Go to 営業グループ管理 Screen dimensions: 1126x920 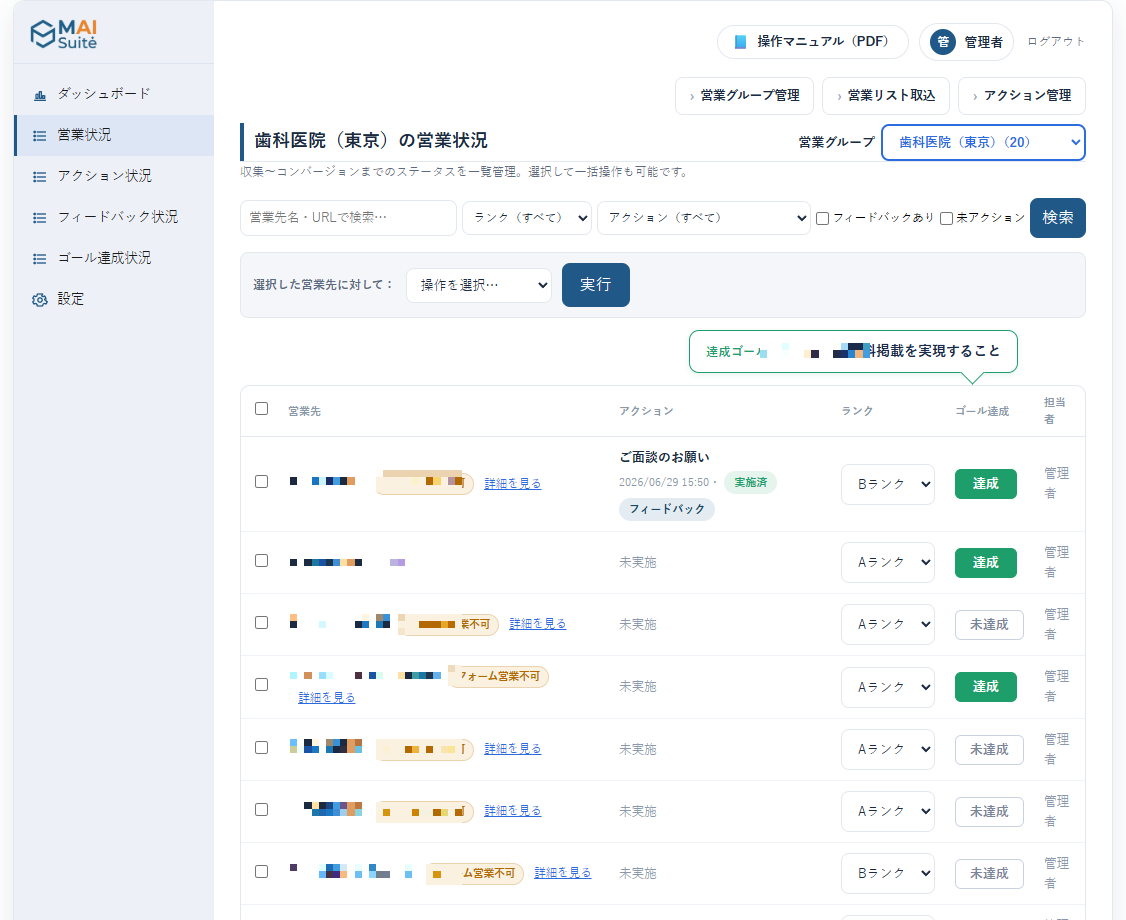[x=744, y=96]
